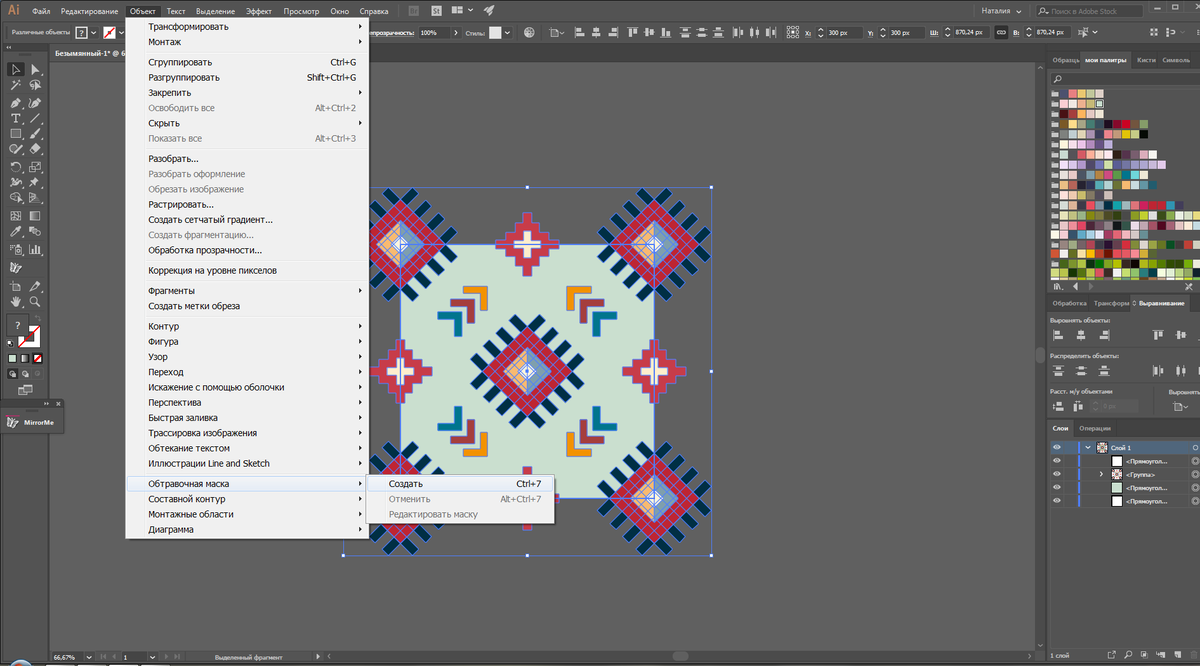Screen dimensions: 1200x666
Task: Activate the Zoom tool
Action: (35, 301)
